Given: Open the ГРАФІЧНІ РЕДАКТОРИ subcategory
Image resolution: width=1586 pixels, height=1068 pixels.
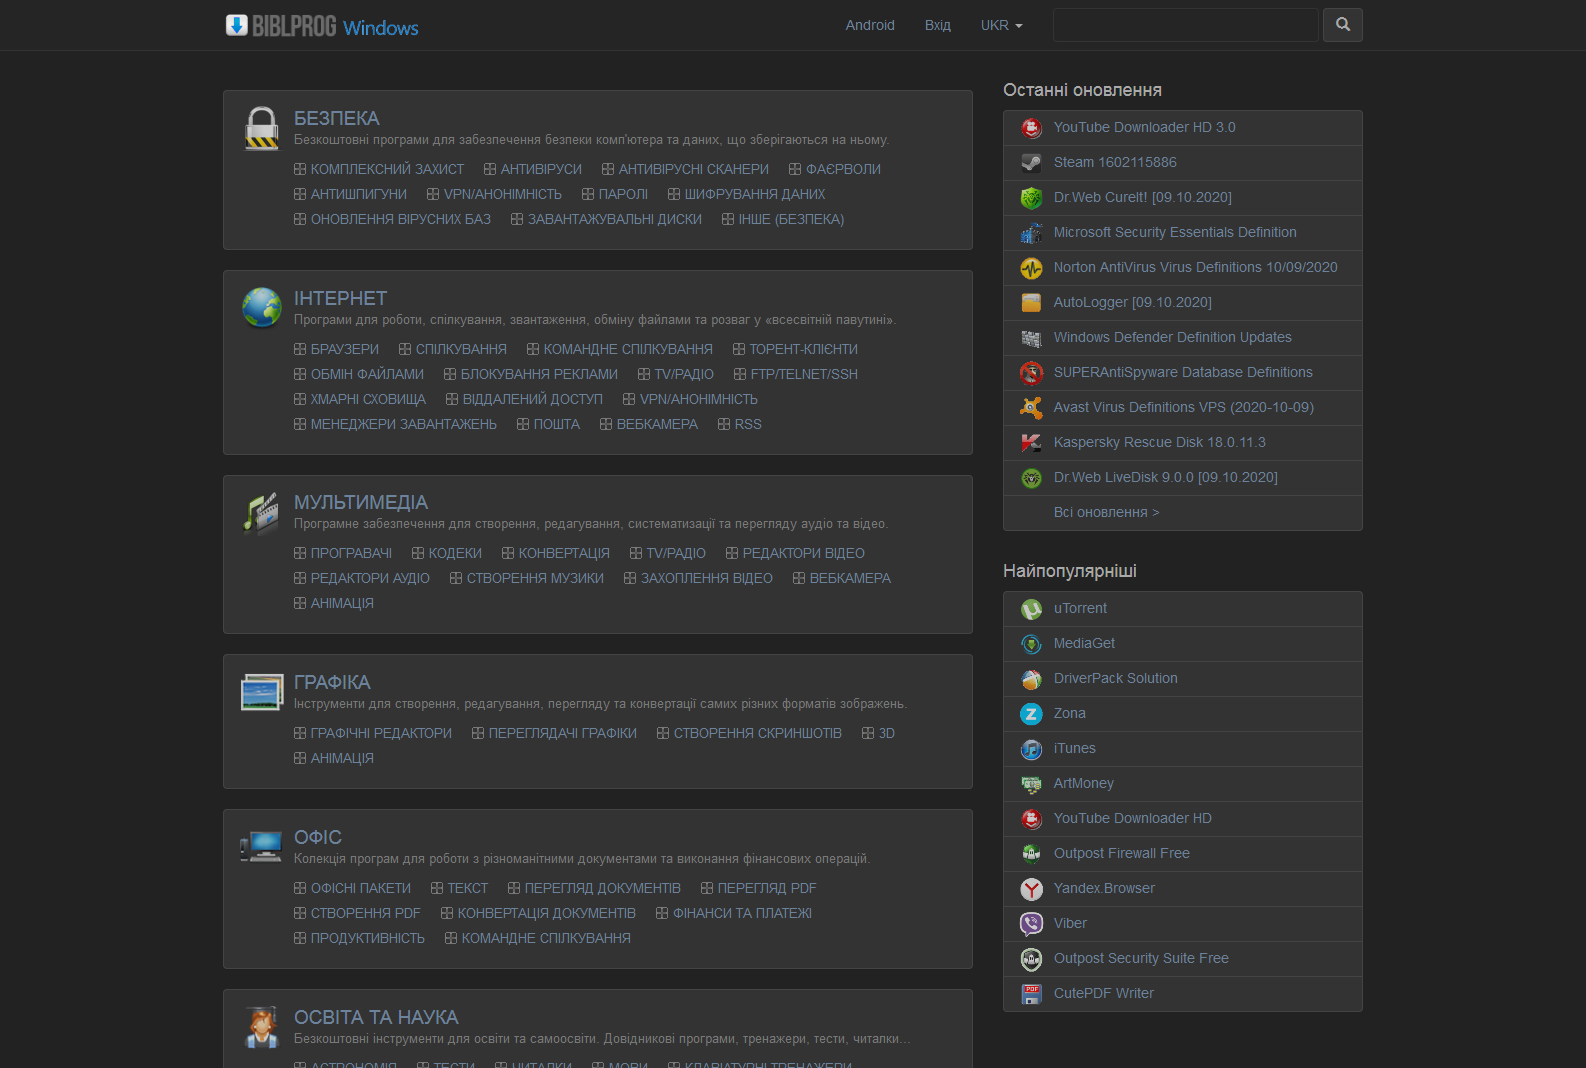Looking at the screenshot, I should pos(381,733).
